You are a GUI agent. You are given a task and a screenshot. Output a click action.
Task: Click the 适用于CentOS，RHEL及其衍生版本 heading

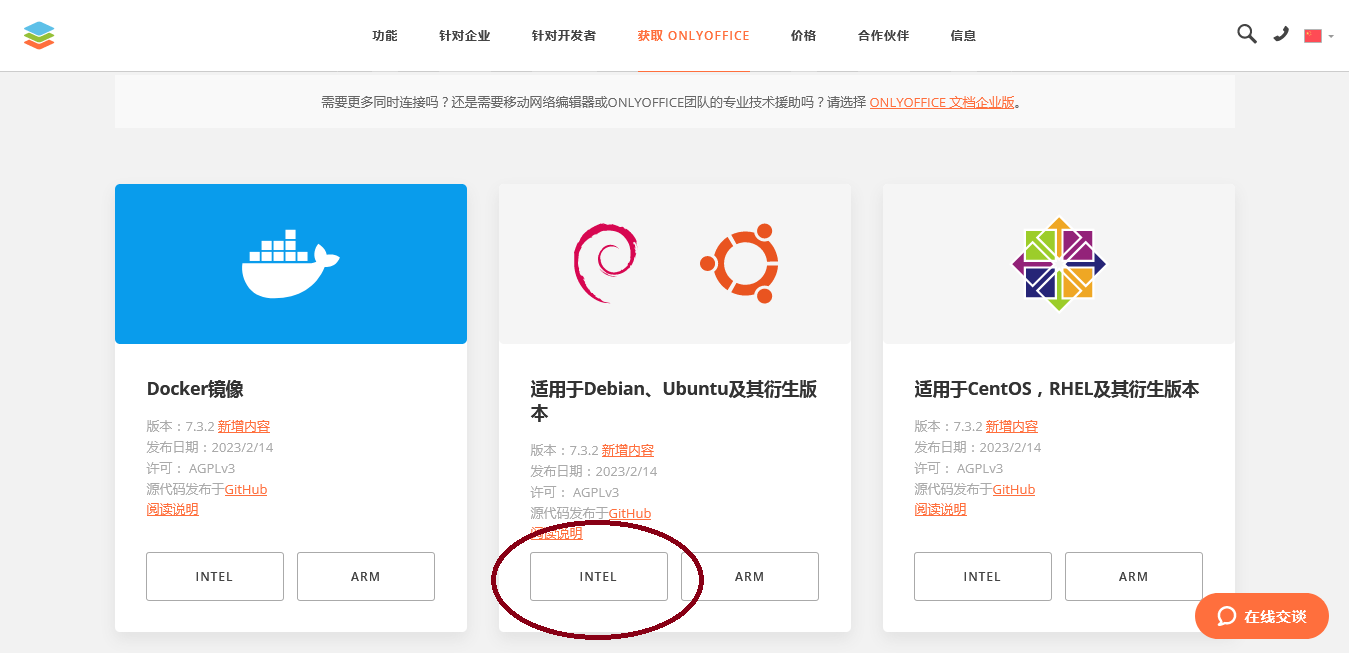[1056, 389]
